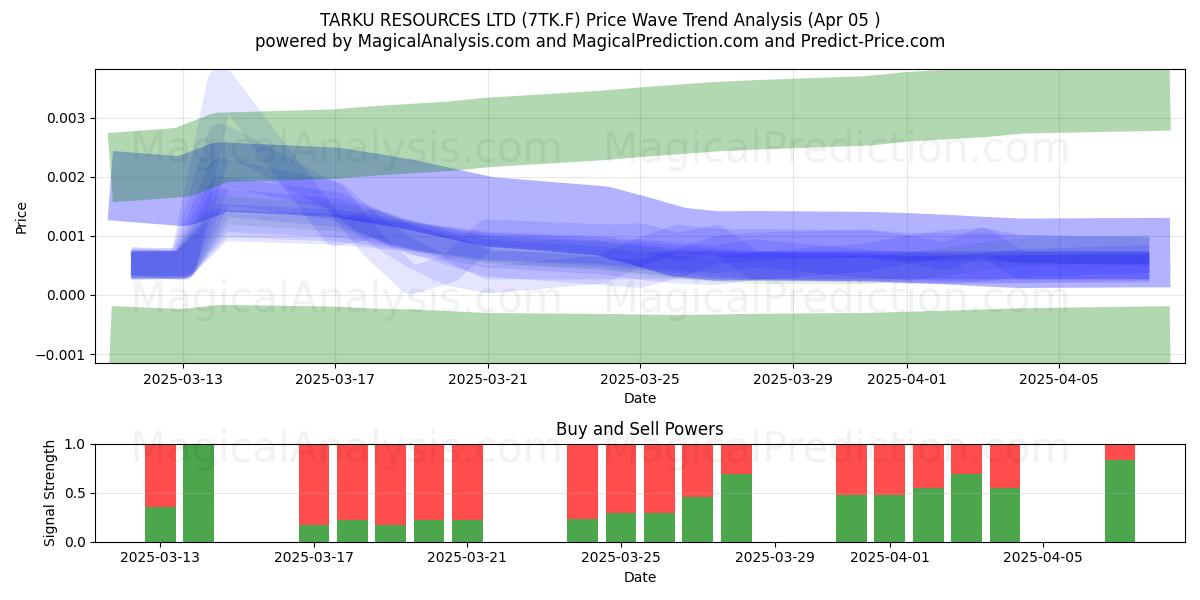
Task: Click the signal strength value '0.0'
Action: pyautogui.click(x=77, y=542)
